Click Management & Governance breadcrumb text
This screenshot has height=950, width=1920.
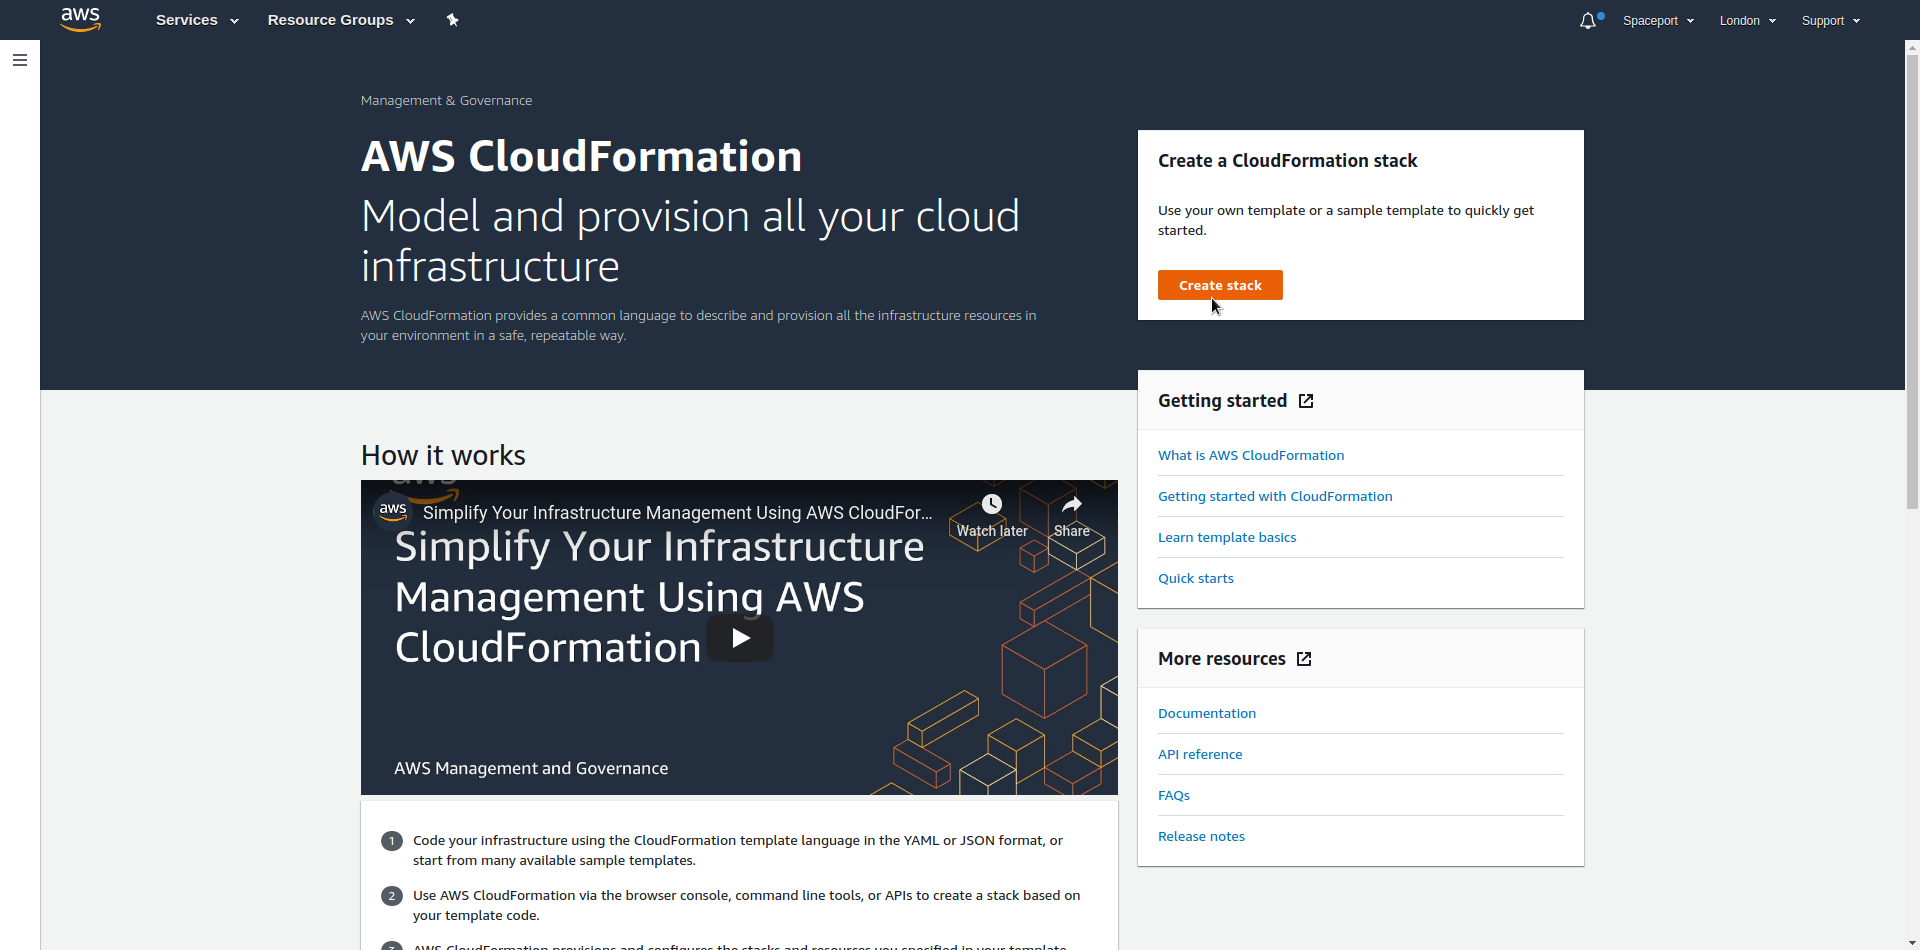(x=446, y=100)
